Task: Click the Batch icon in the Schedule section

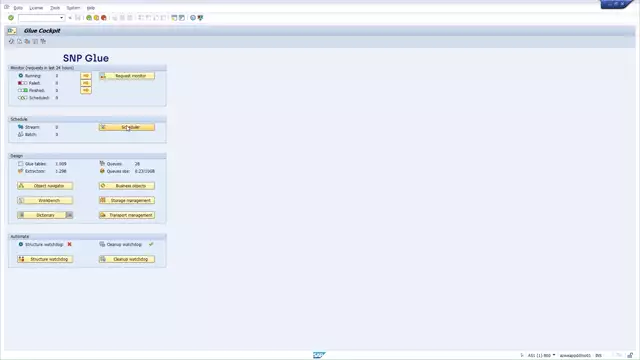Action: pyautogui.click(x=20, y=134)
